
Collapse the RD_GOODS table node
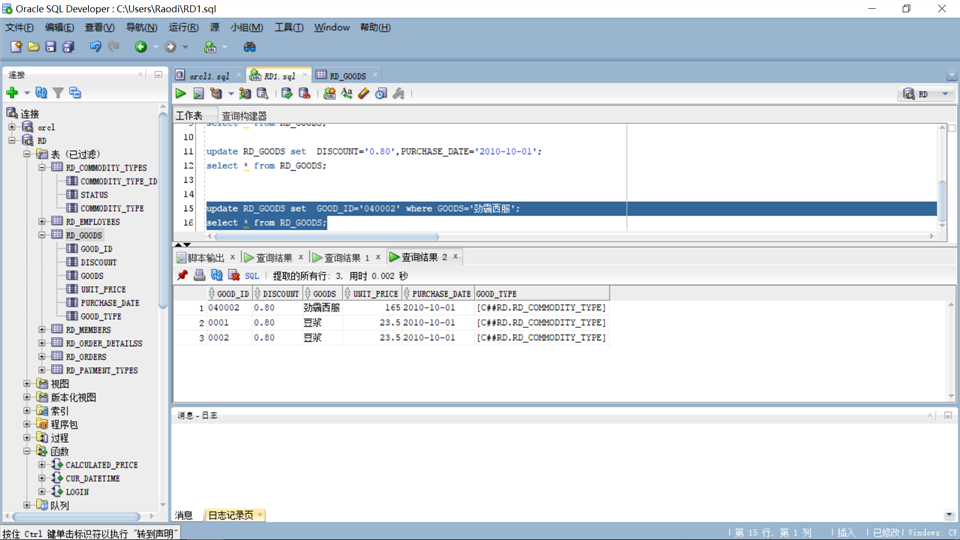click(42, 234)
